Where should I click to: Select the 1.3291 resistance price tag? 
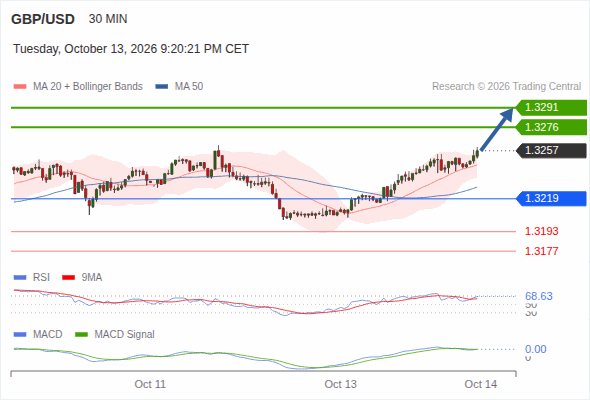click(551, 108)
